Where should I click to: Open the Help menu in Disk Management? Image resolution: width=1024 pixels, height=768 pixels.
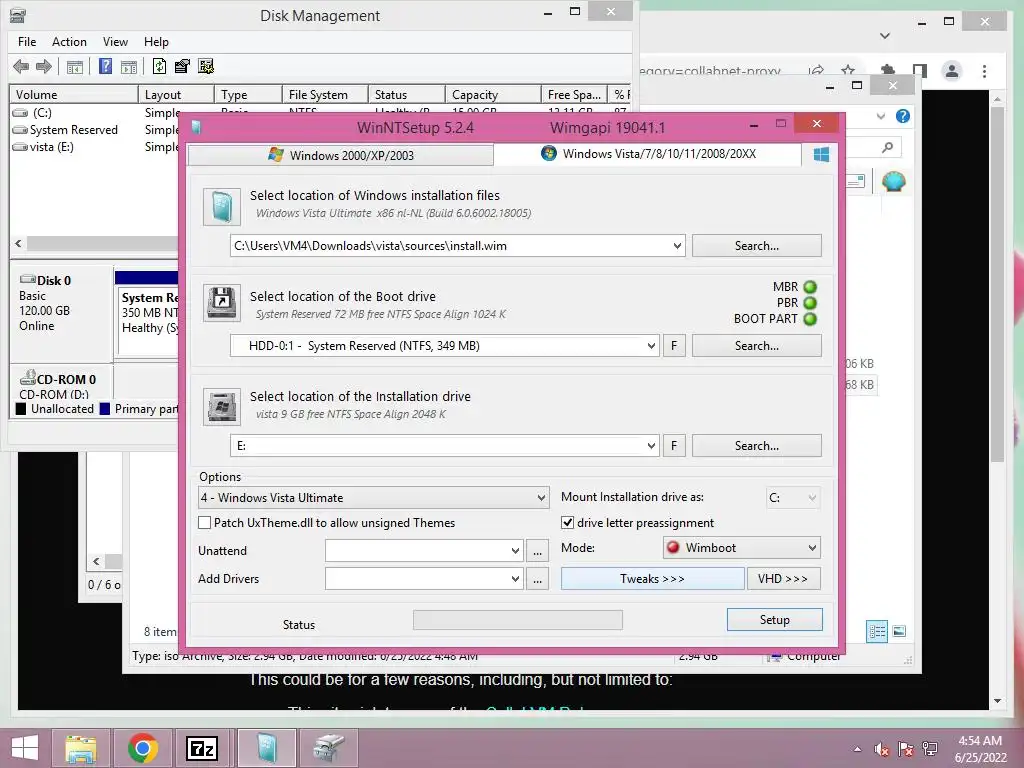click(156, 42)
